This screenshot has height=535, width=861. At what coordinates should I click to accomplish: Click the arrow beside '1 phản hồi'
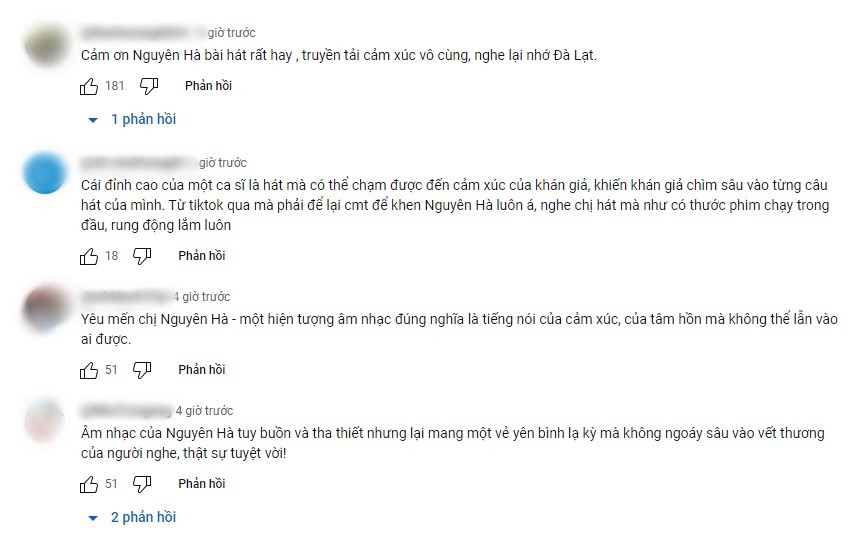pos(93,120)
